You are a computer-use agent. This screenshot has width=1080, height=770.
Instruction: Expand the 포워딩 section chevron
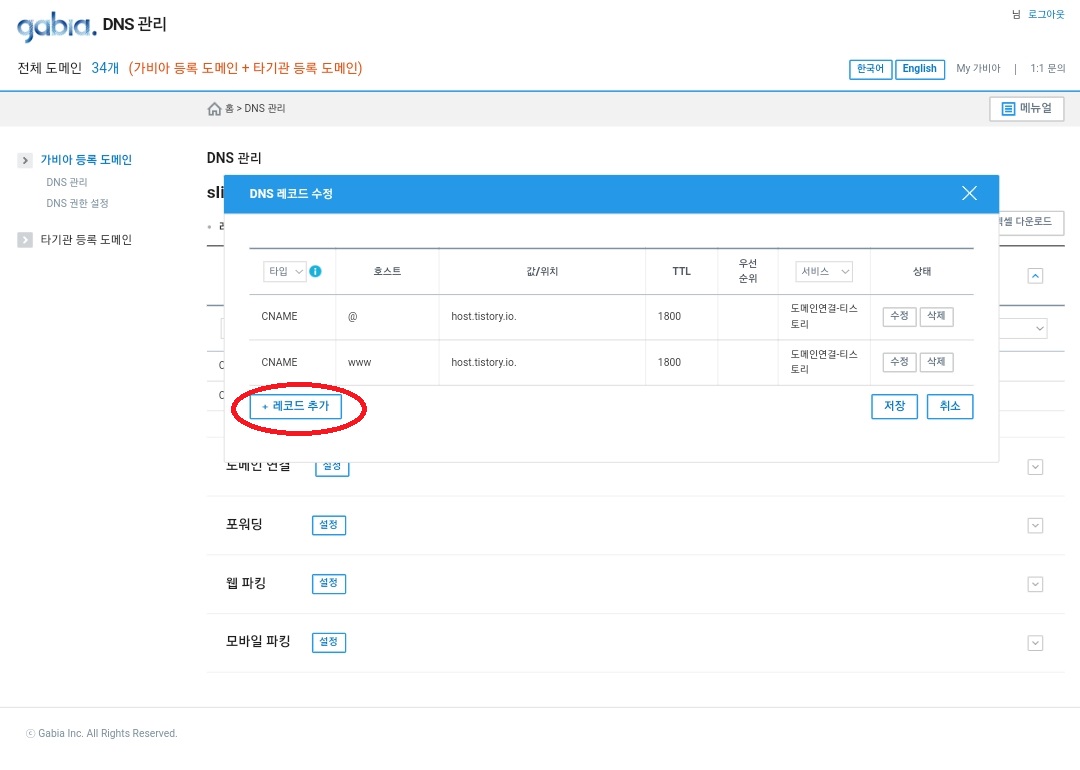[x=1035, y=526]
